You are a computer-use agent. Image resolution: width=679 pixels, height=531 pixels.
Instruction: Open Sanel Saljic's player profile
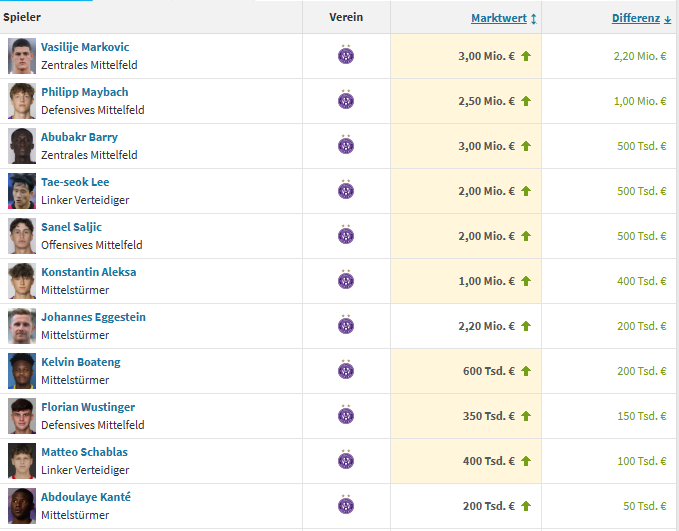71,227
